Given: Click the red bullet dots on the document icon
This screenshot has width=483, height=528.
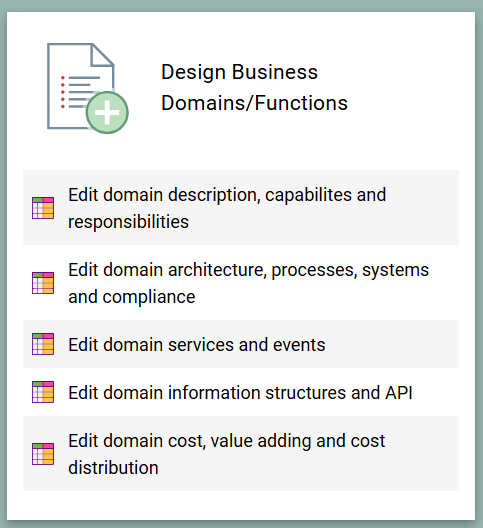Looking at the screenshot, I should click(x=63, y=92).
